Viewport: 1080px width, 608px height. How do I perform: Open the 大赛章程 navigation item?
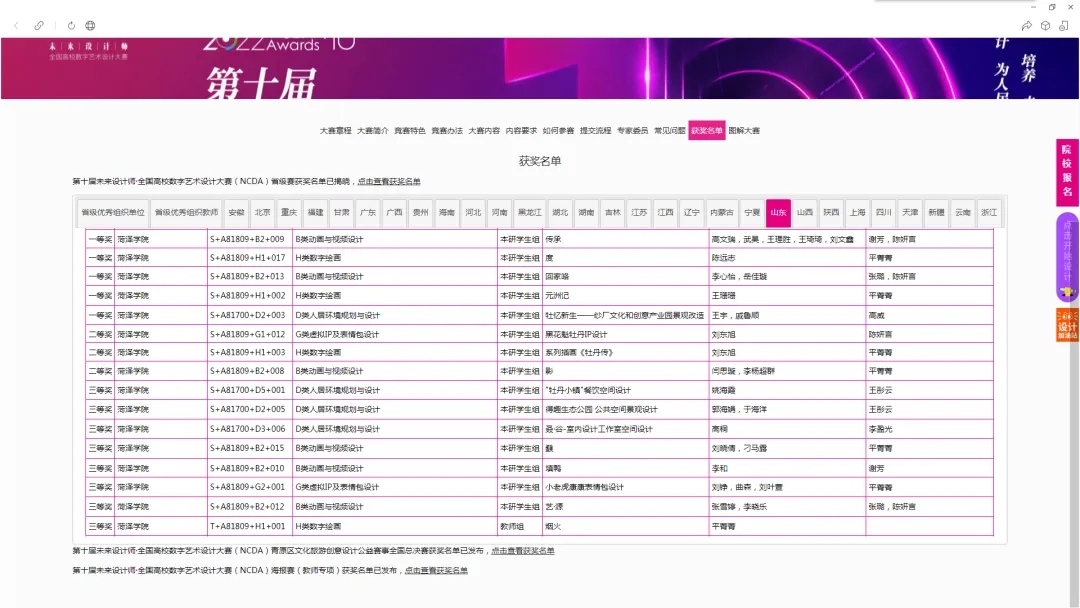[x=336, y=130]
